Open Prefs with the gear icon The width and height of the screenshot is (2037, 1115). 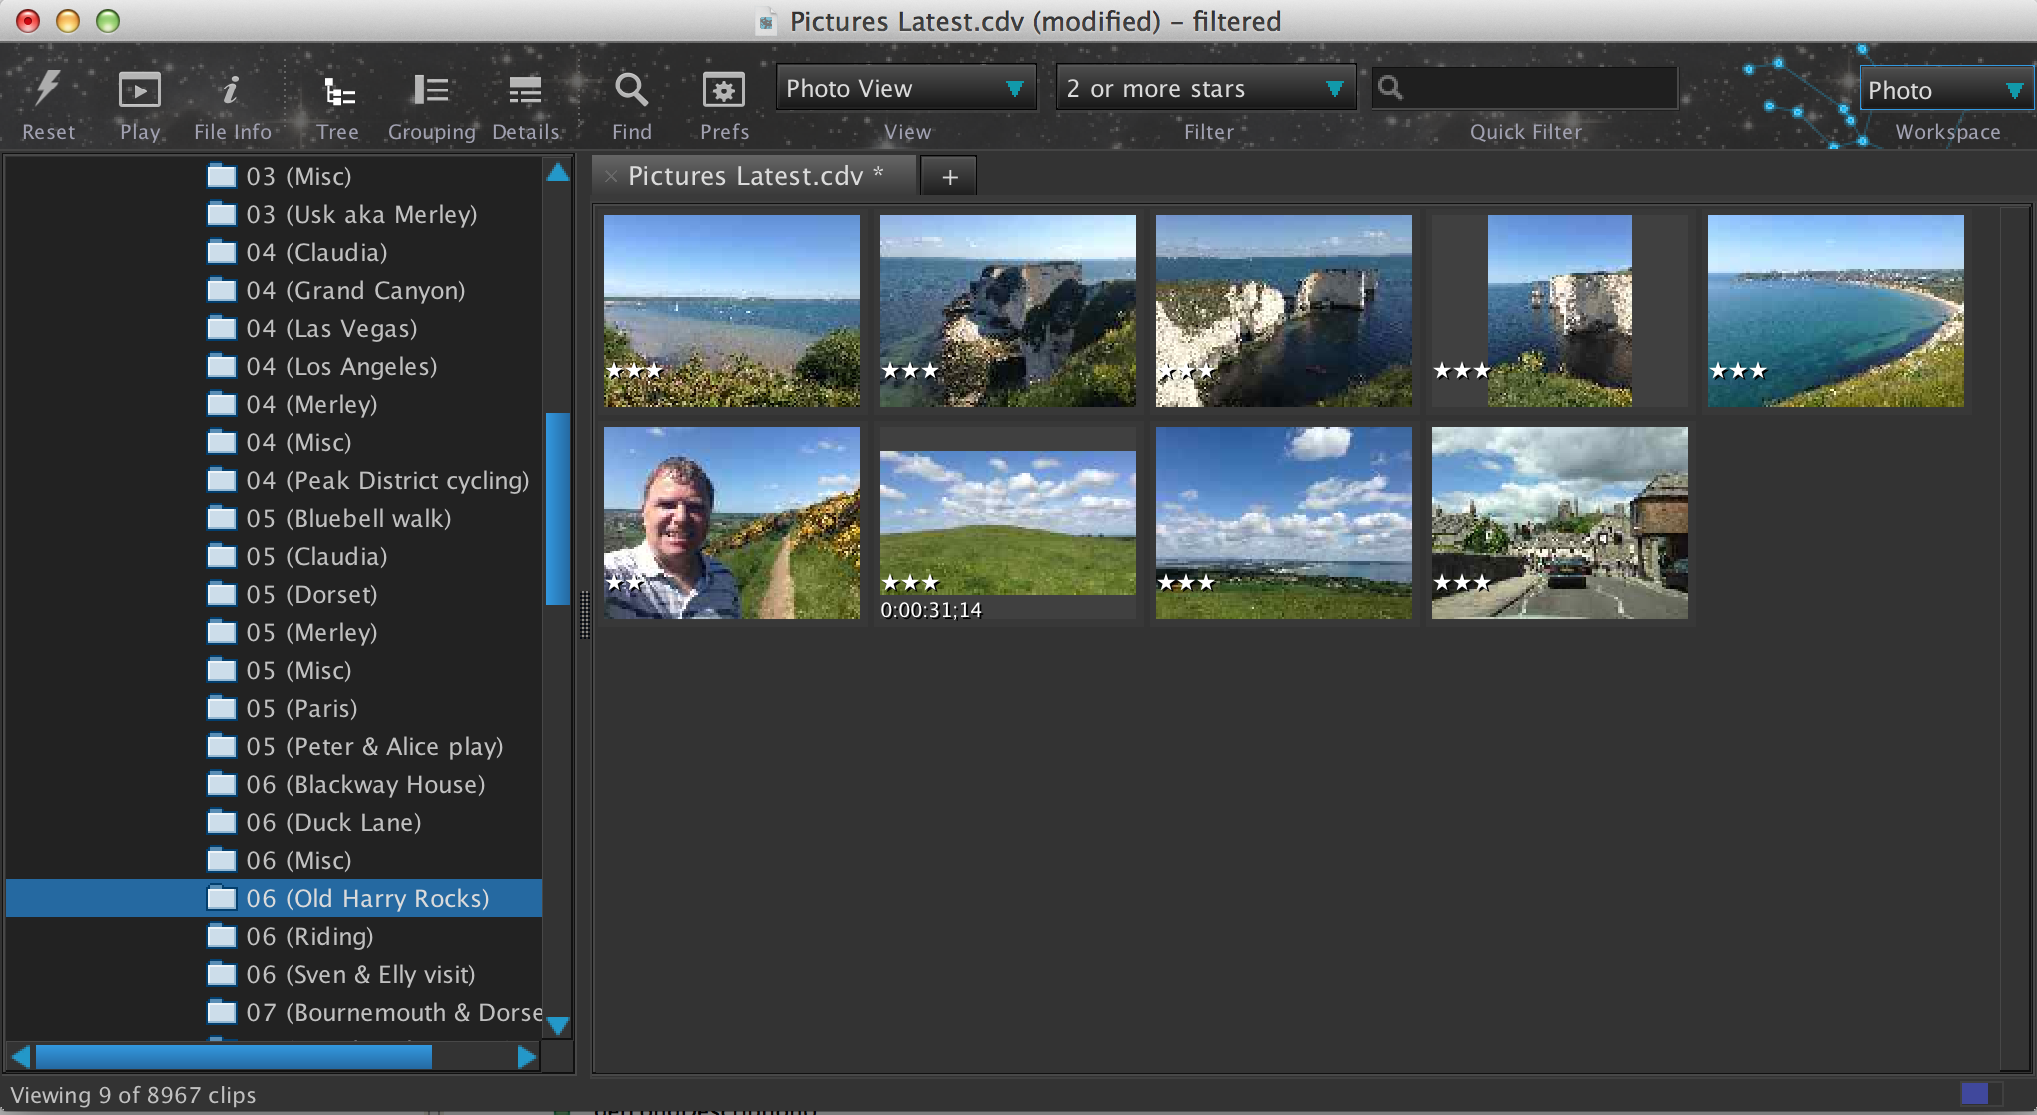click(723, 91)
